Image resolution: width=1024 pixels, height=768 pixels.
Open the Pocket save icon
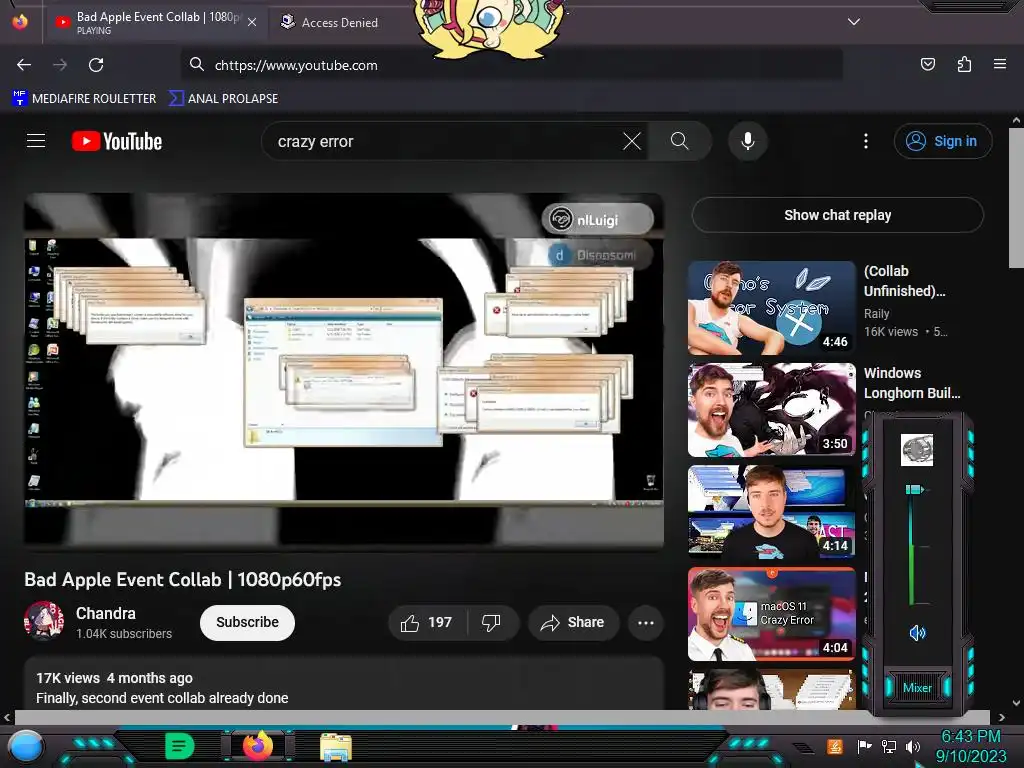927,64
